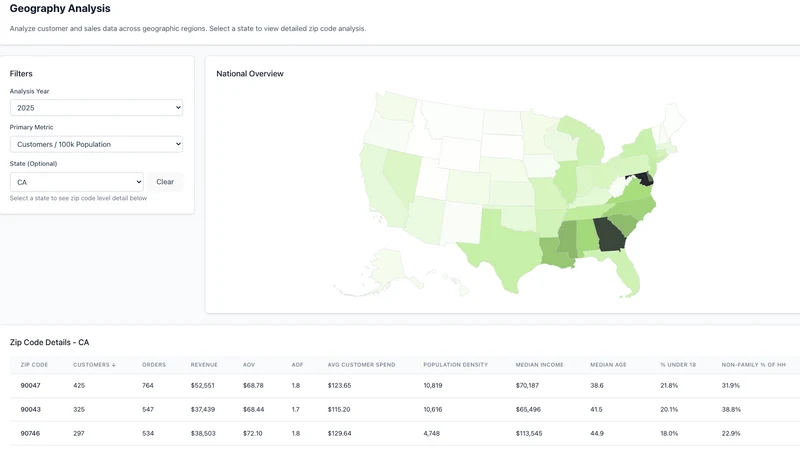The height and width of the screenshot is (450, 800).
Task: Click revenue value $38,503
Action: 203,434
